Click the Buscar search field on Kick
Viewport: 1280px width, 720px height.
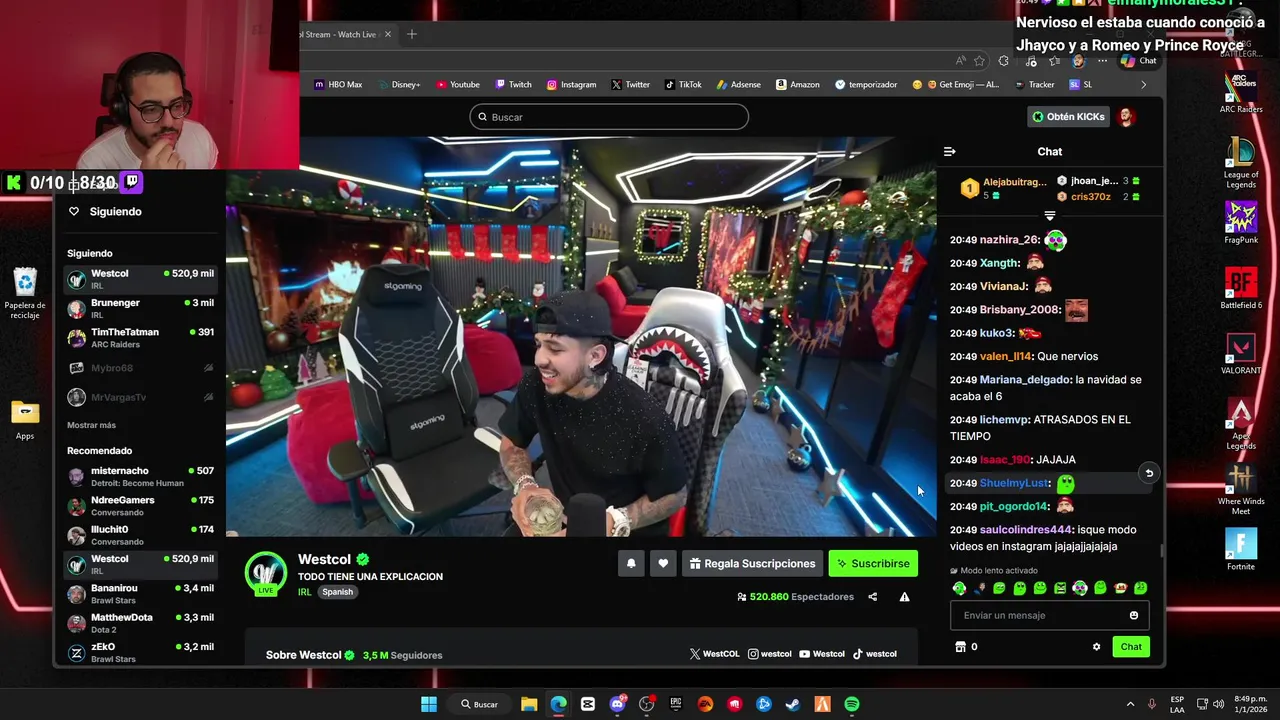tap(609, 117)
